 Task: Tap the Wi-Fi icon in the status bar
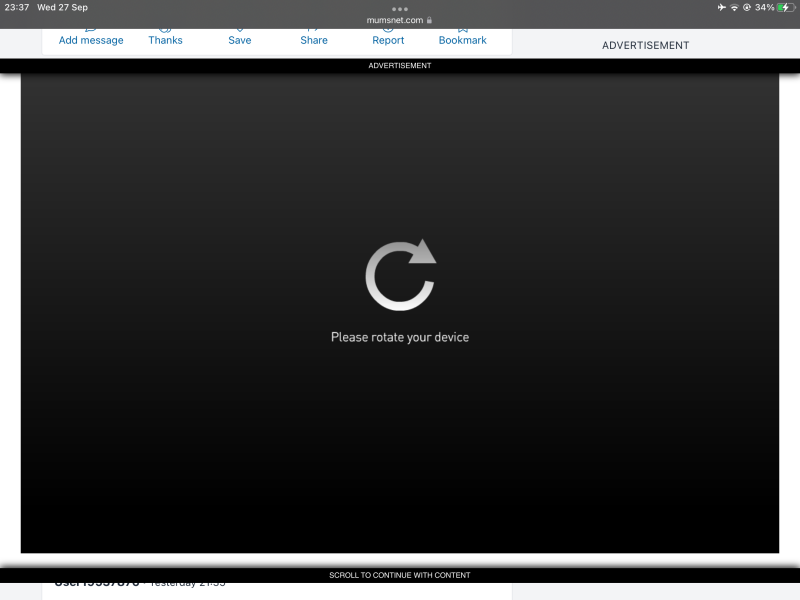pos(737,8)
